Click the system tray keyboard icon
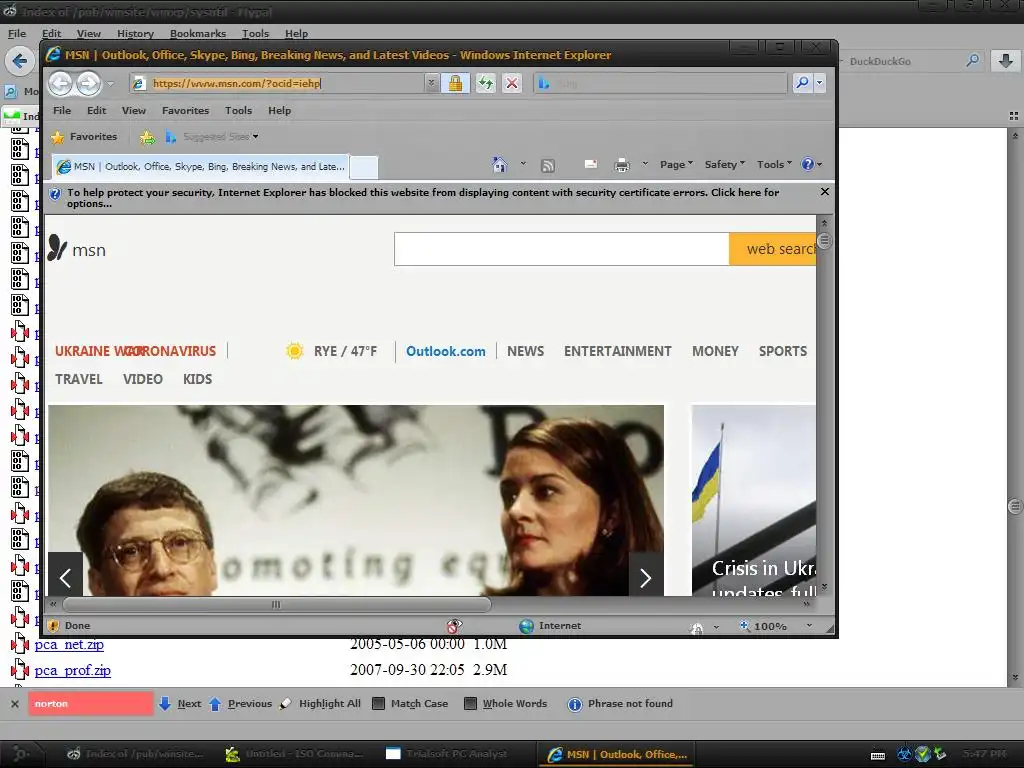This screenshot has width=1024, height=768. (x=878, y=755)
